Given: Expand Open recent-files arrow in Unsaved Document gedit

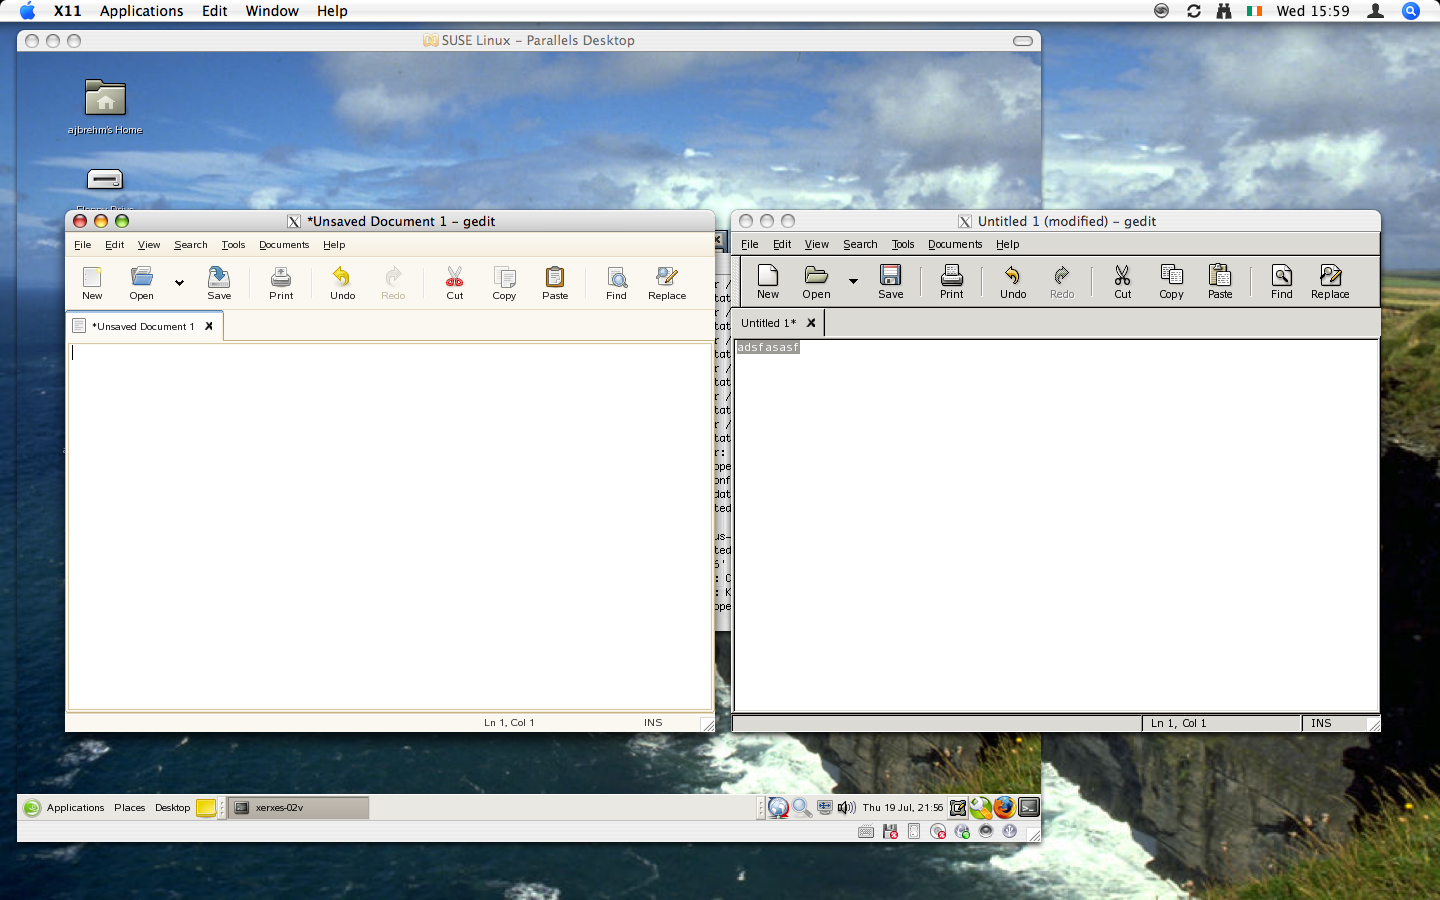Looking at the screenshot, I should (179, 283).
